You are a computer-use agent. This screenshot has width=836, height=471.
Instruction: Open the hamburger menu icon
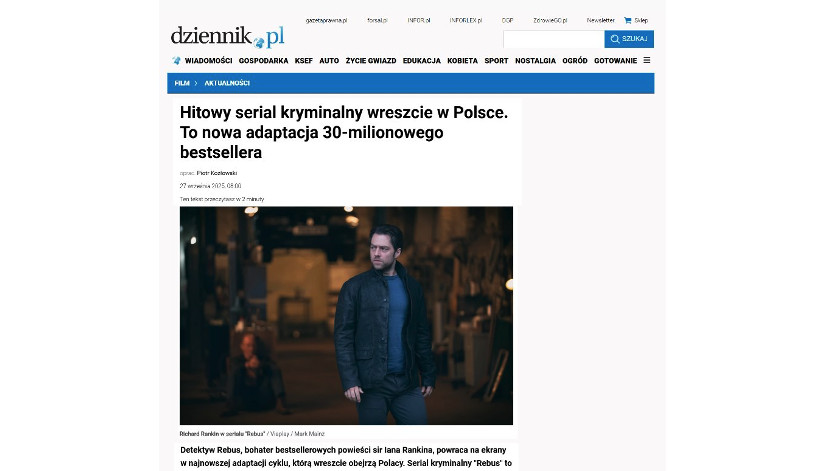647,60
